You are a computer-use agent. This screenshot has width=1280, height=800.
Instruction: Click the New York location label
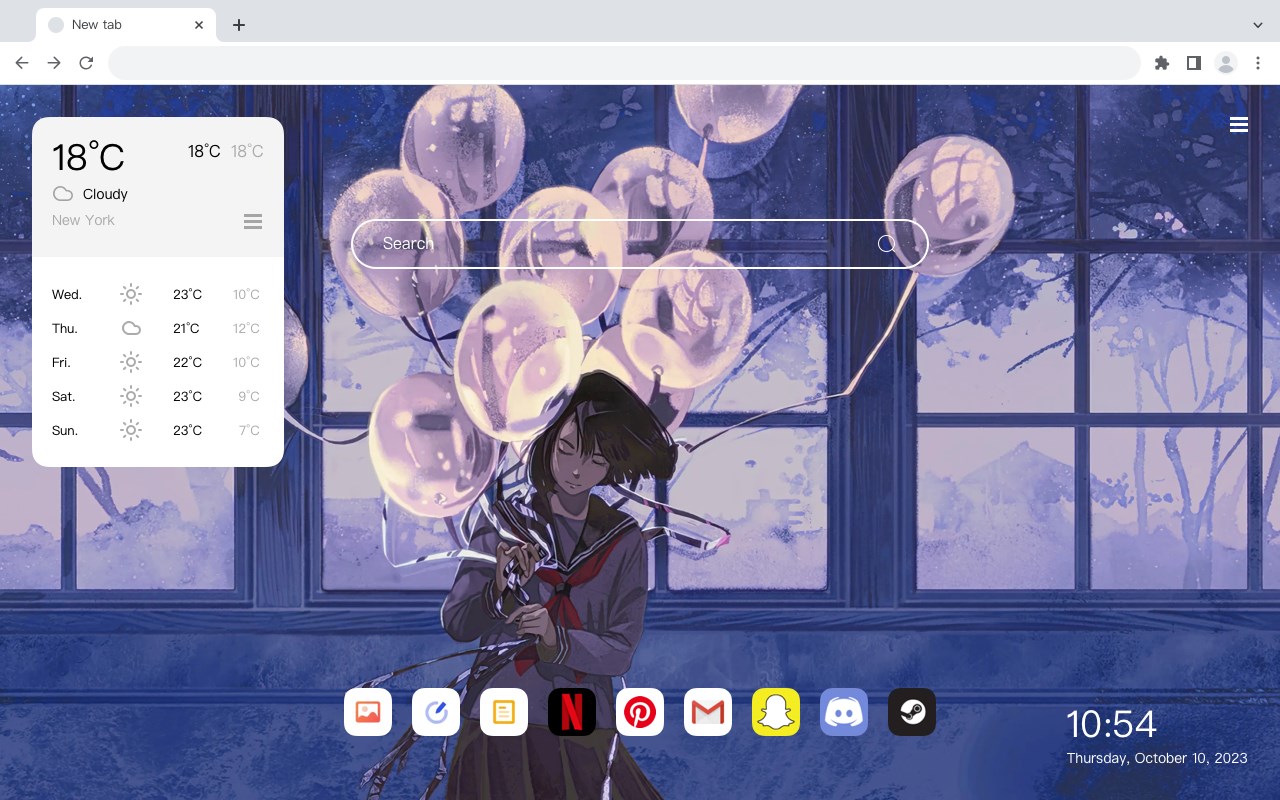click(83, 220)
